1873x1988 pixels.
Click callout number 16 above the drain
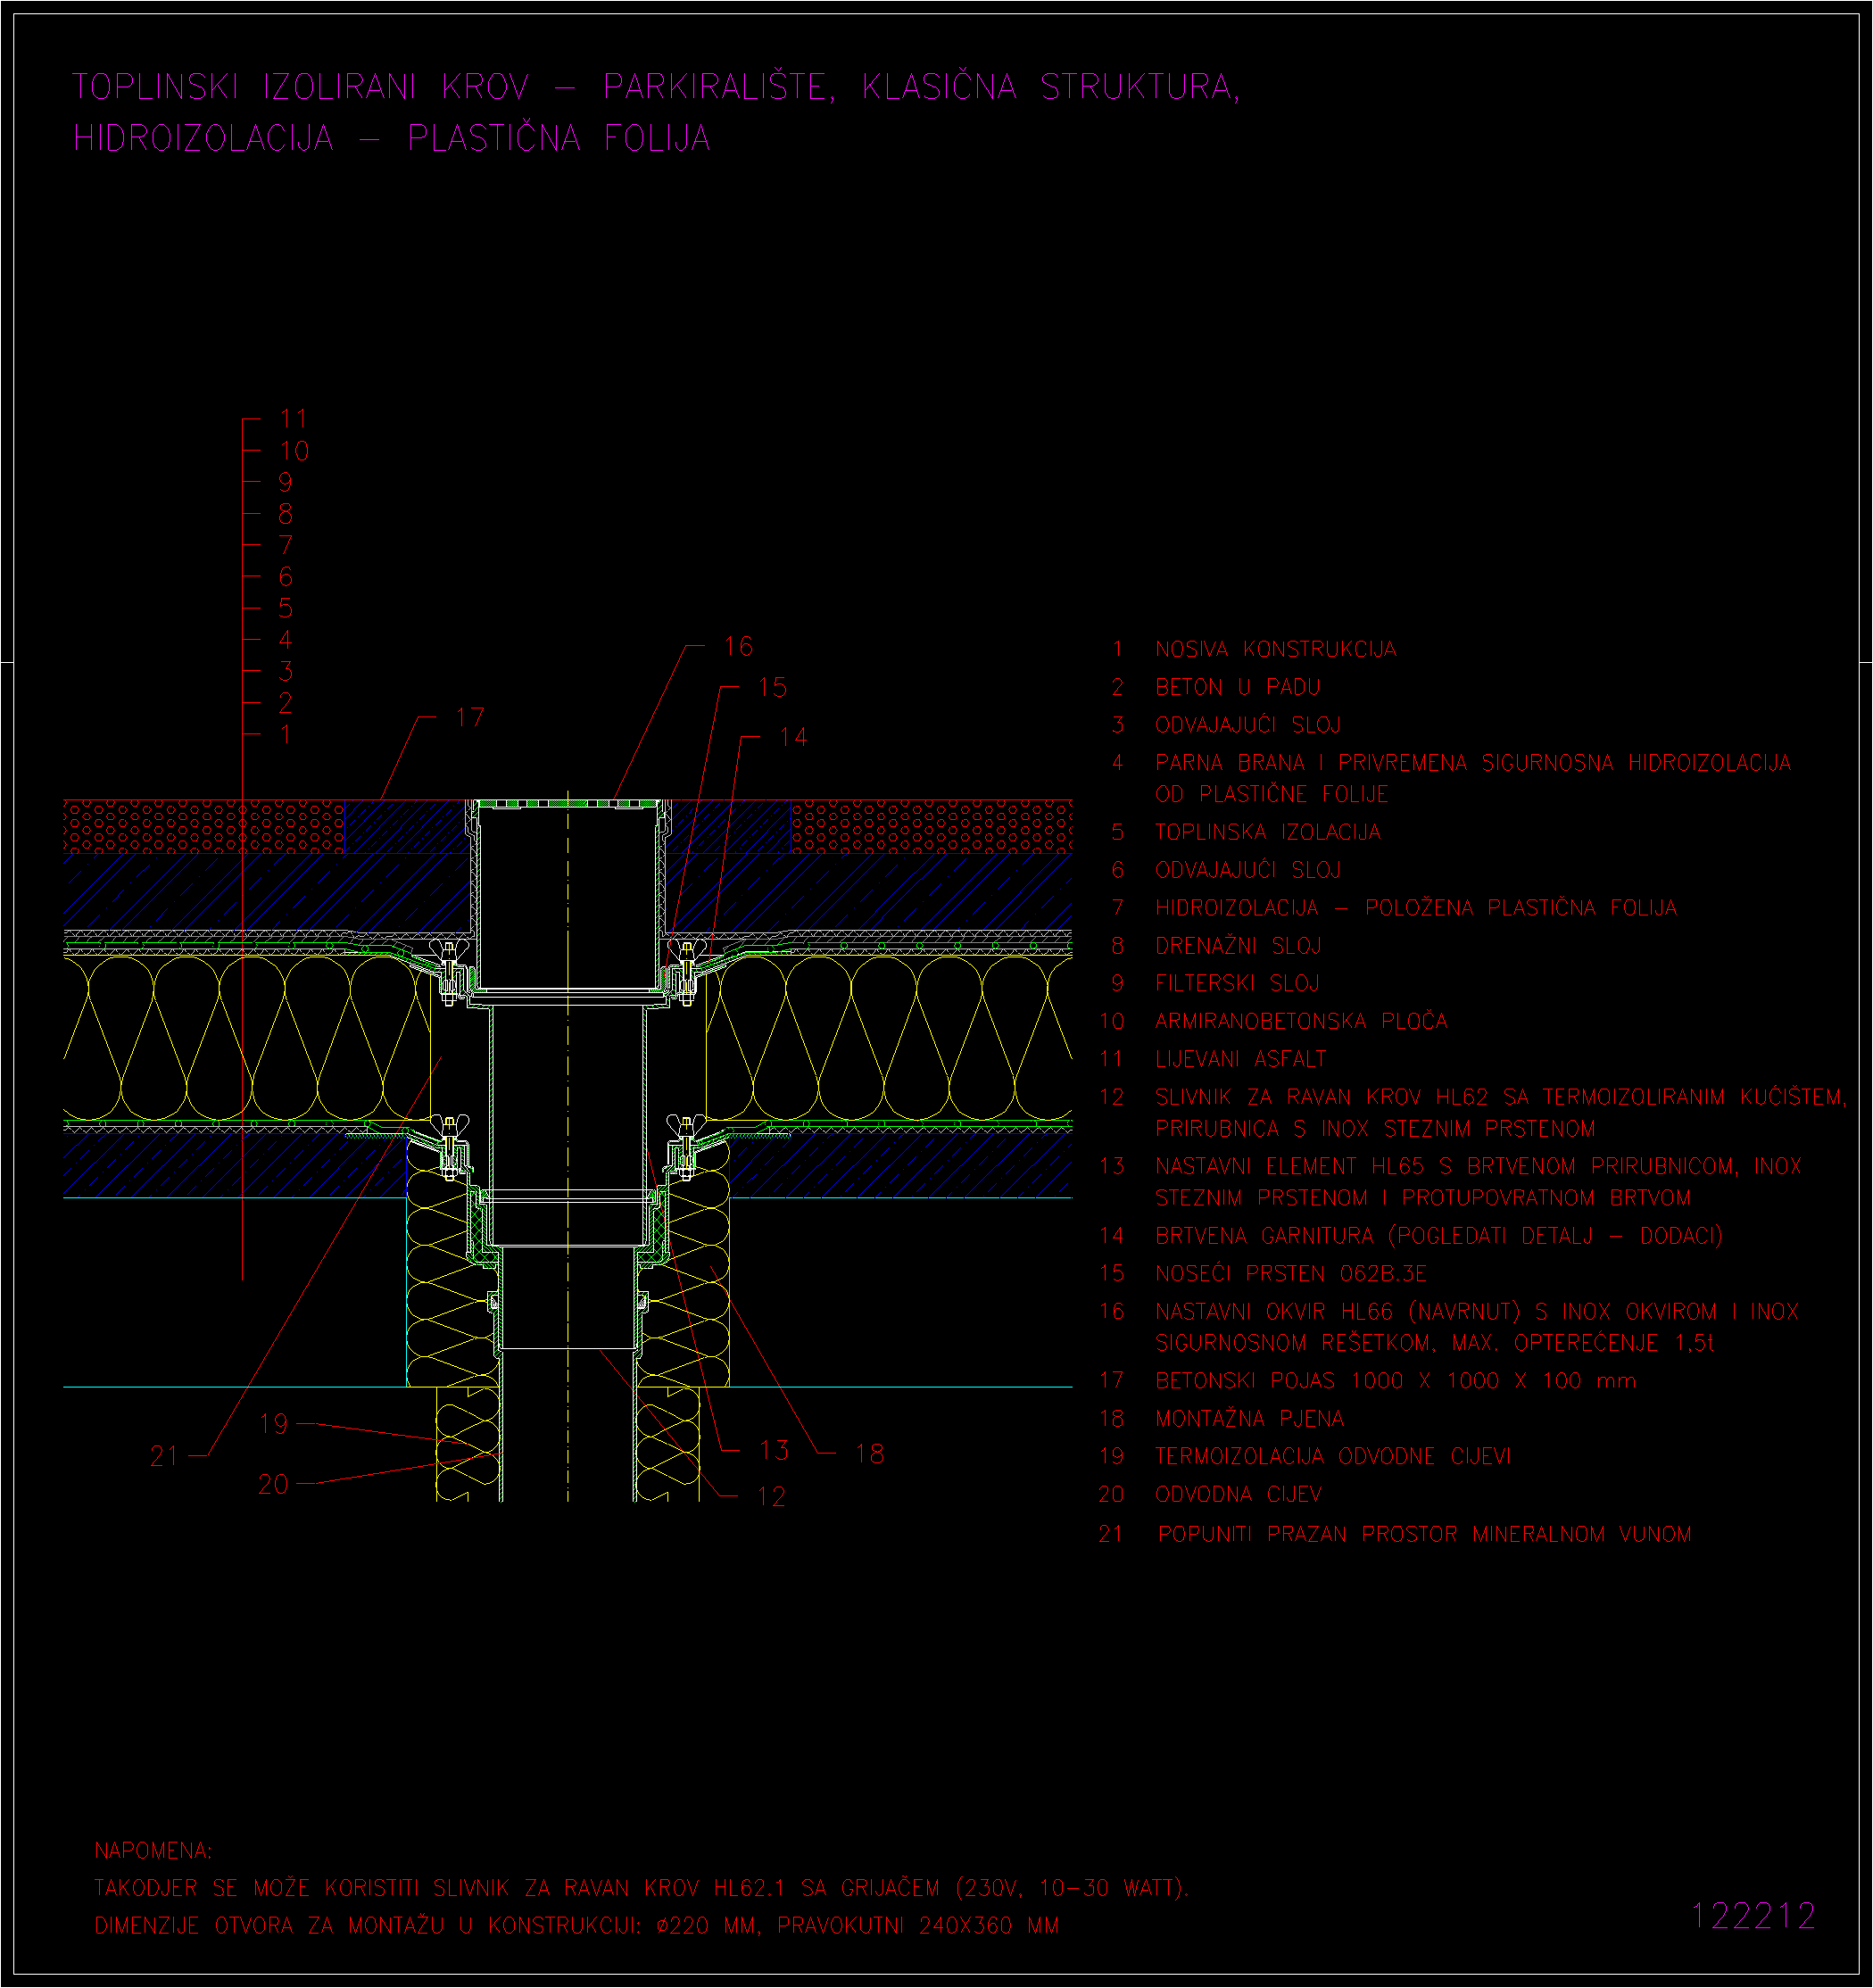click(738, 646)
